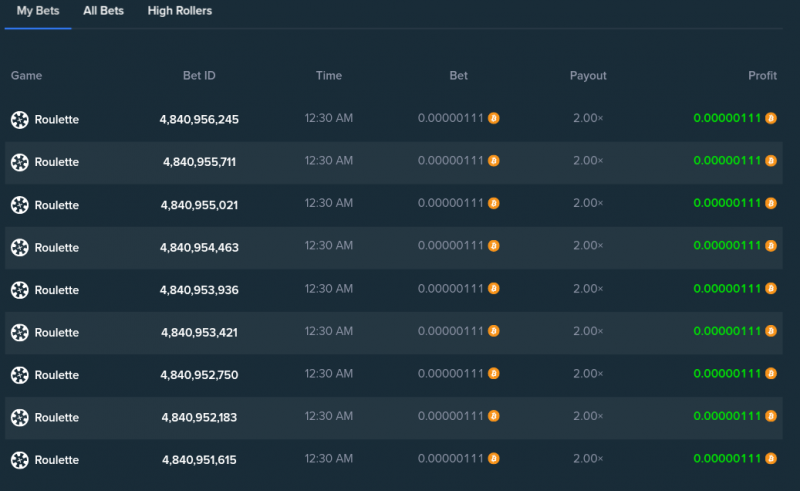800x491 pixels.
Task: Click 12:30 AM time in row 4,840,955,711
Action: click(x=329, y=161)
